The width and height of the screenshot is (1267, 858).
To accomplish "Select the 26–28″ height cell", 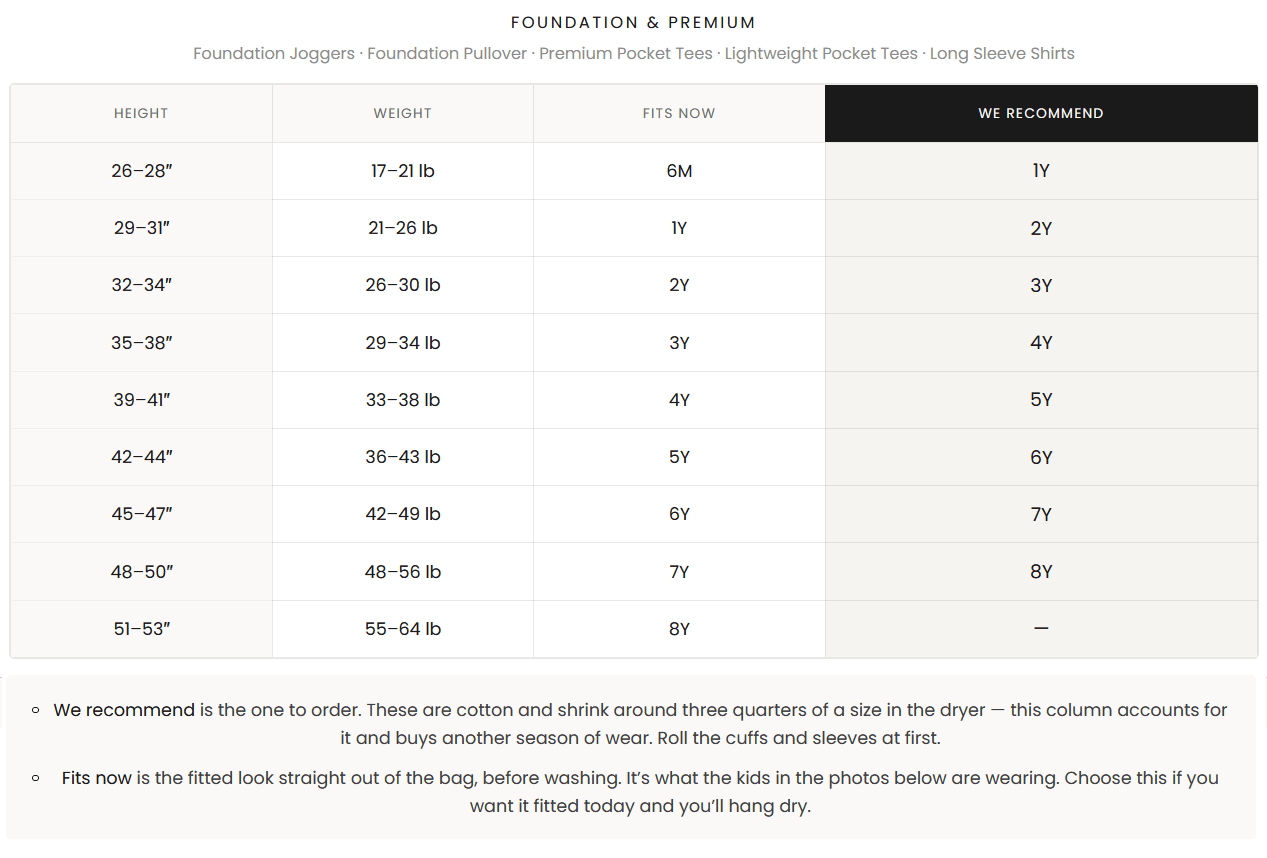I will coord(141,171).
